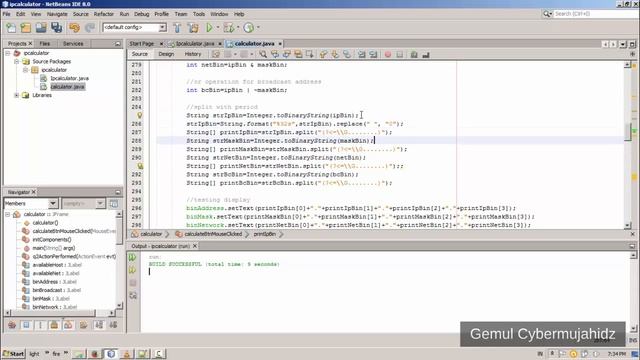Click the Windows Start button

click(13, 354)
